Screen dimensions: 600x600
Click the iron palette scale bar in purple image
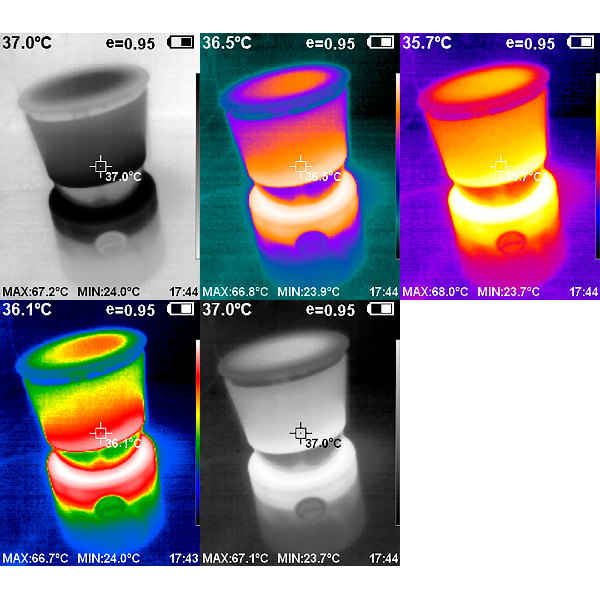[597, 165]
